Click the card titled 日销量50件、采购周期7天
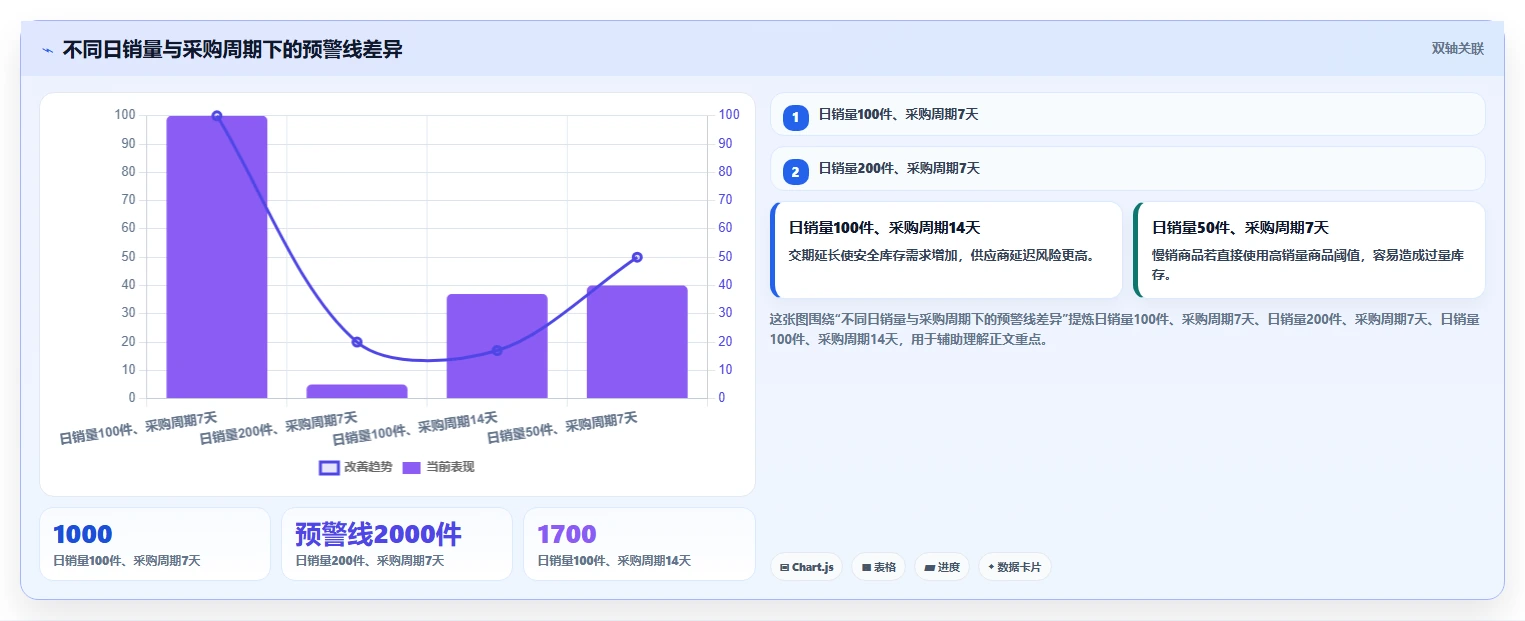 pyautogui.click(x=1309, y=250)
